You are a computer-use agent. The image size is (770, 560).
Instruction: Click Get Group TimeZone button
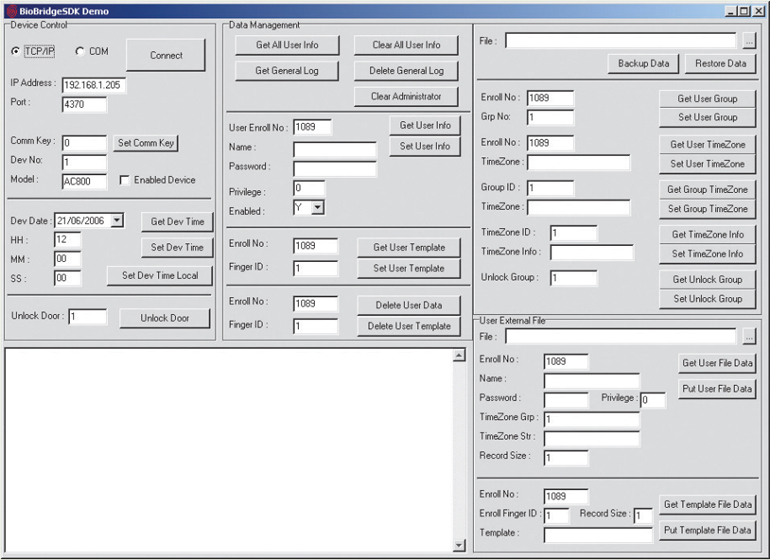coord(708,190)
